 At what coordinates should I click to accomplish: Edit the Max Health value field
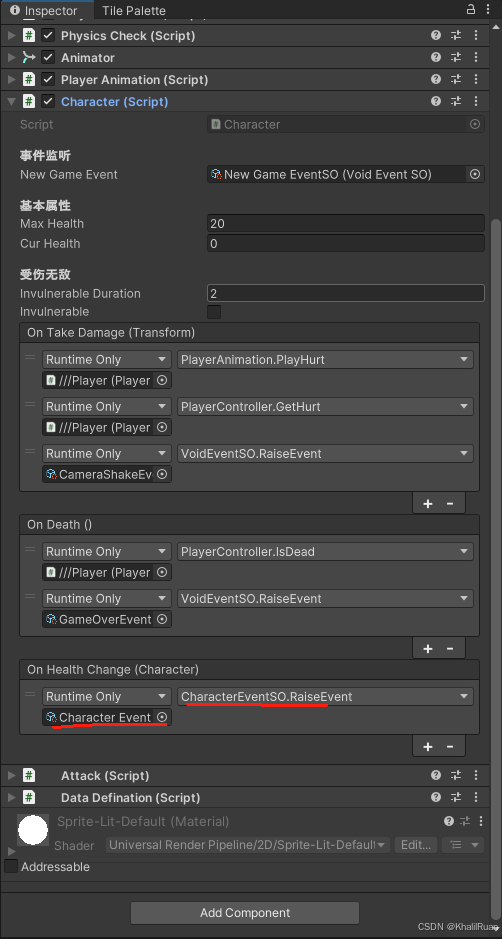coord(346,223)
